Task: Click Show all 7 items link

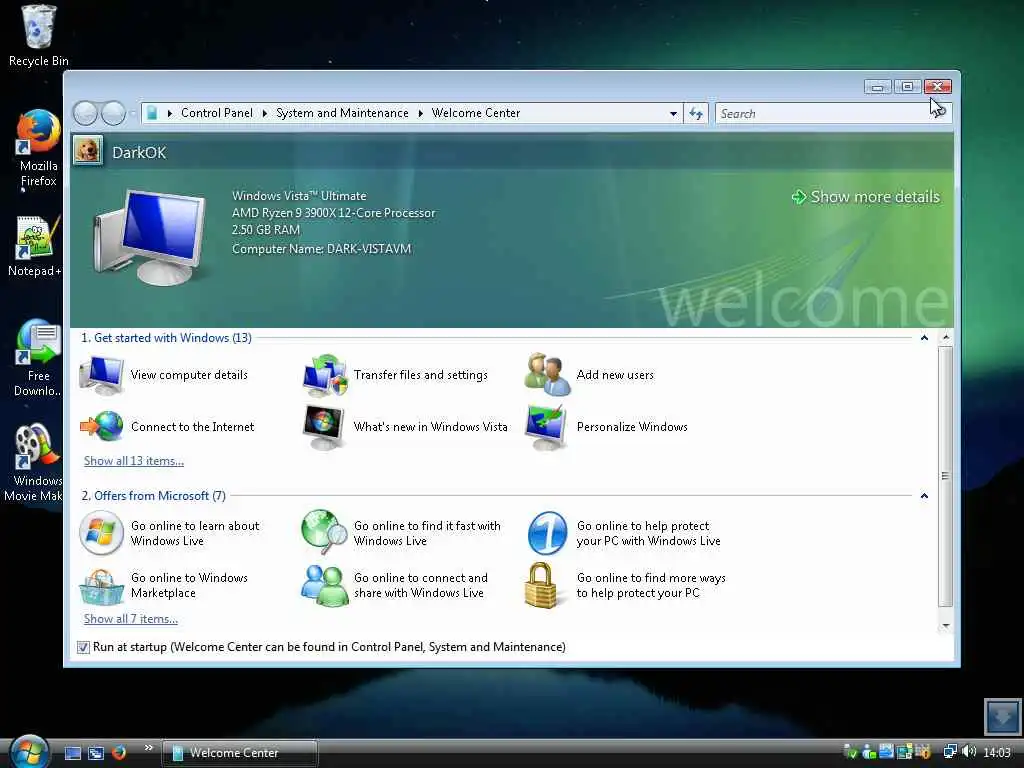Action: (x=131, y=619)
